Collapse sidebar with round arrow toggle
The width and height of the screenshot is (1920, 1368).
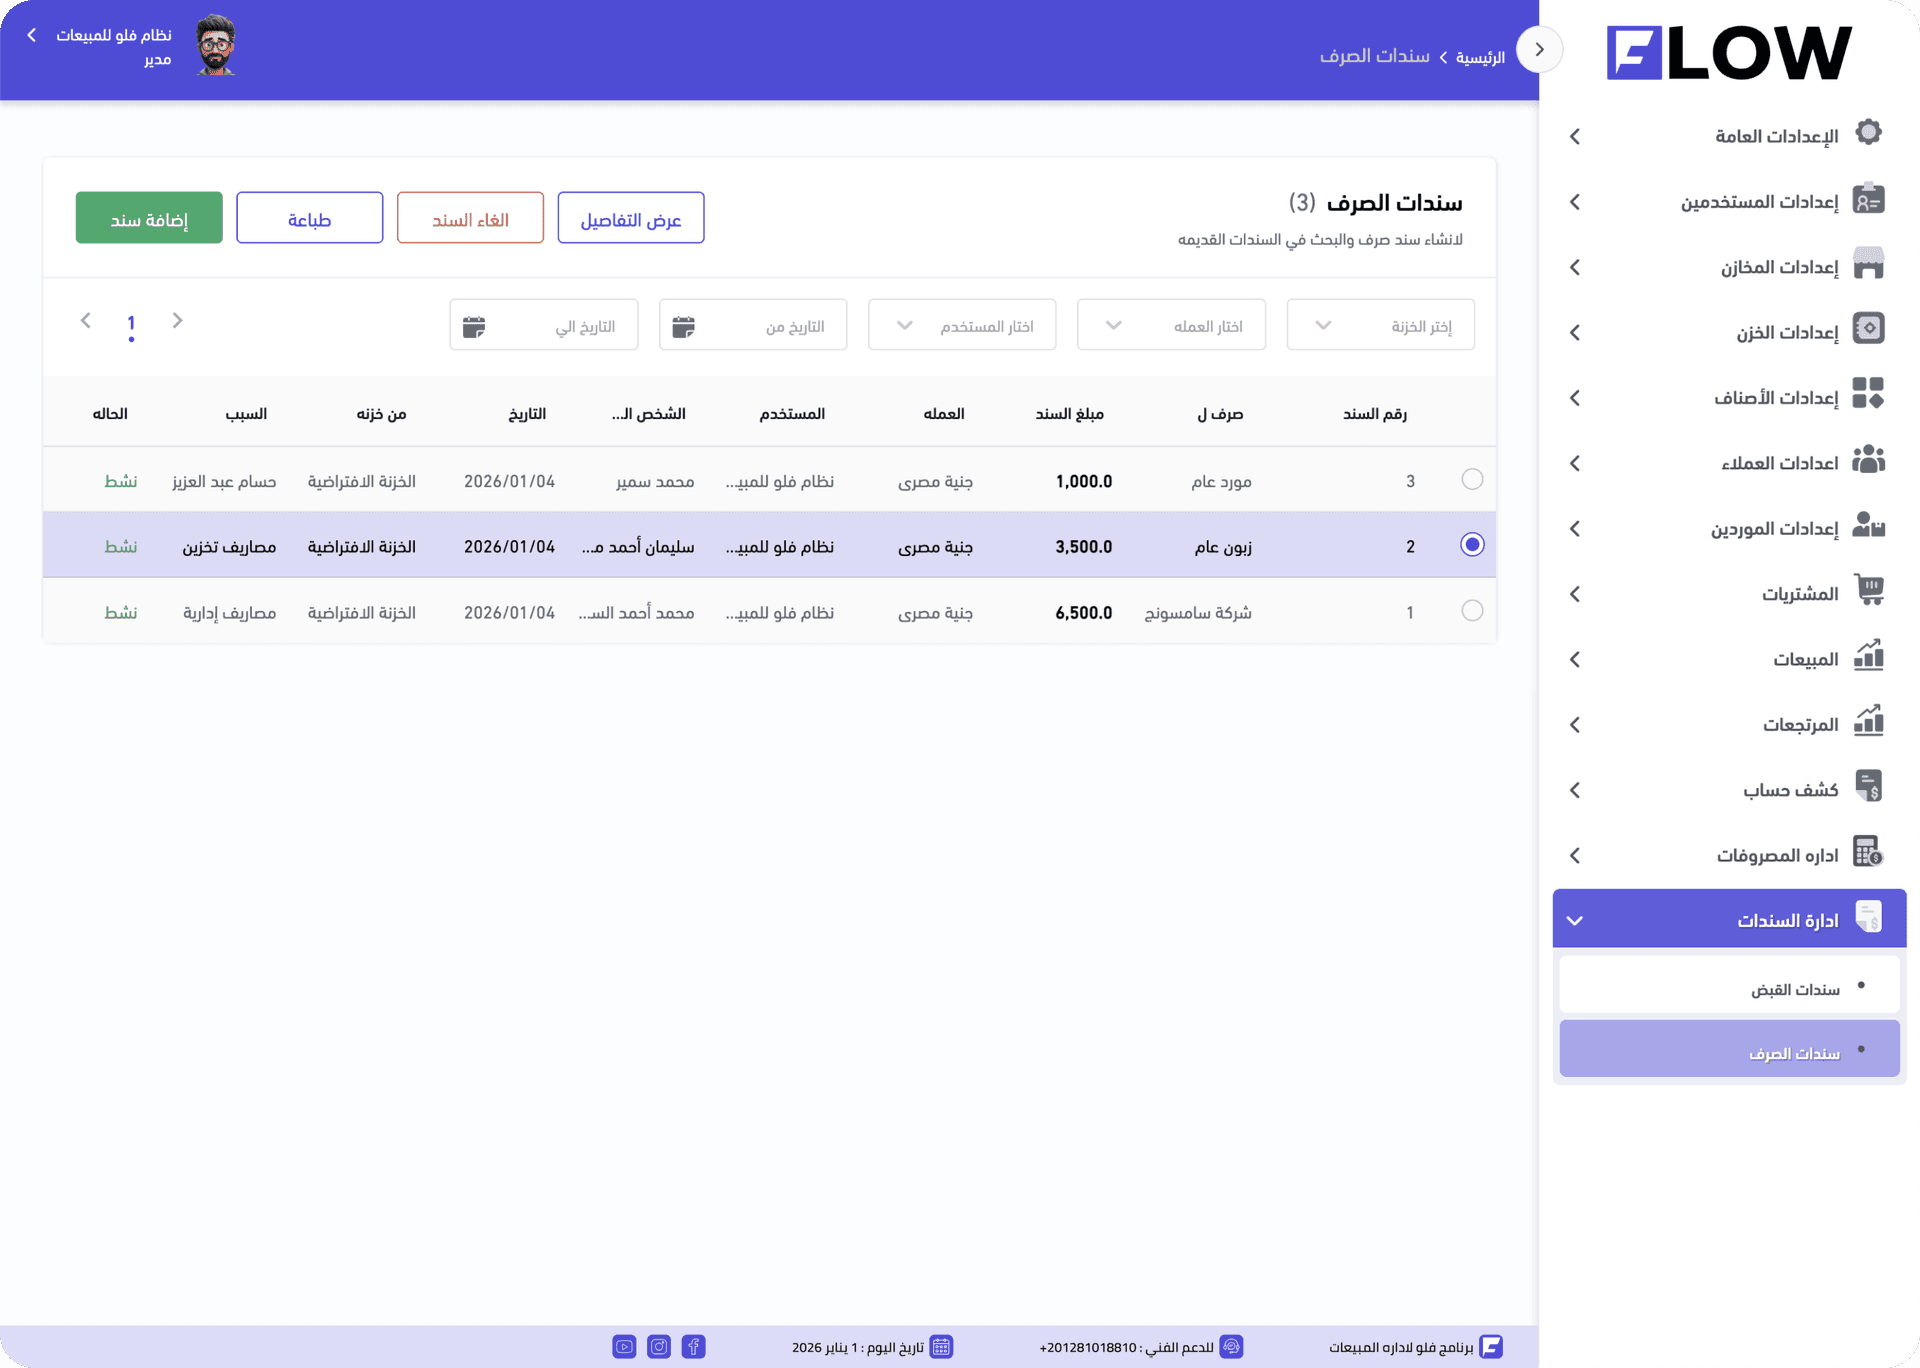pos(1539,49)
